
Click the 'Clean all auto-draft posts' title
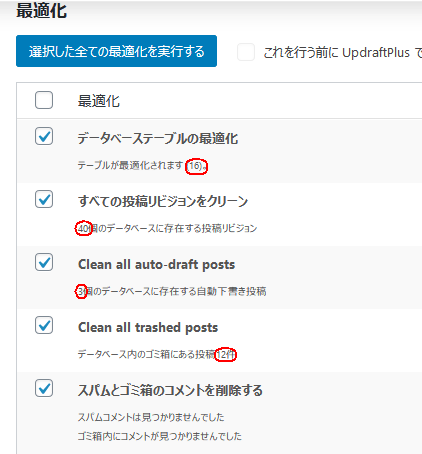tap(156, 264)
